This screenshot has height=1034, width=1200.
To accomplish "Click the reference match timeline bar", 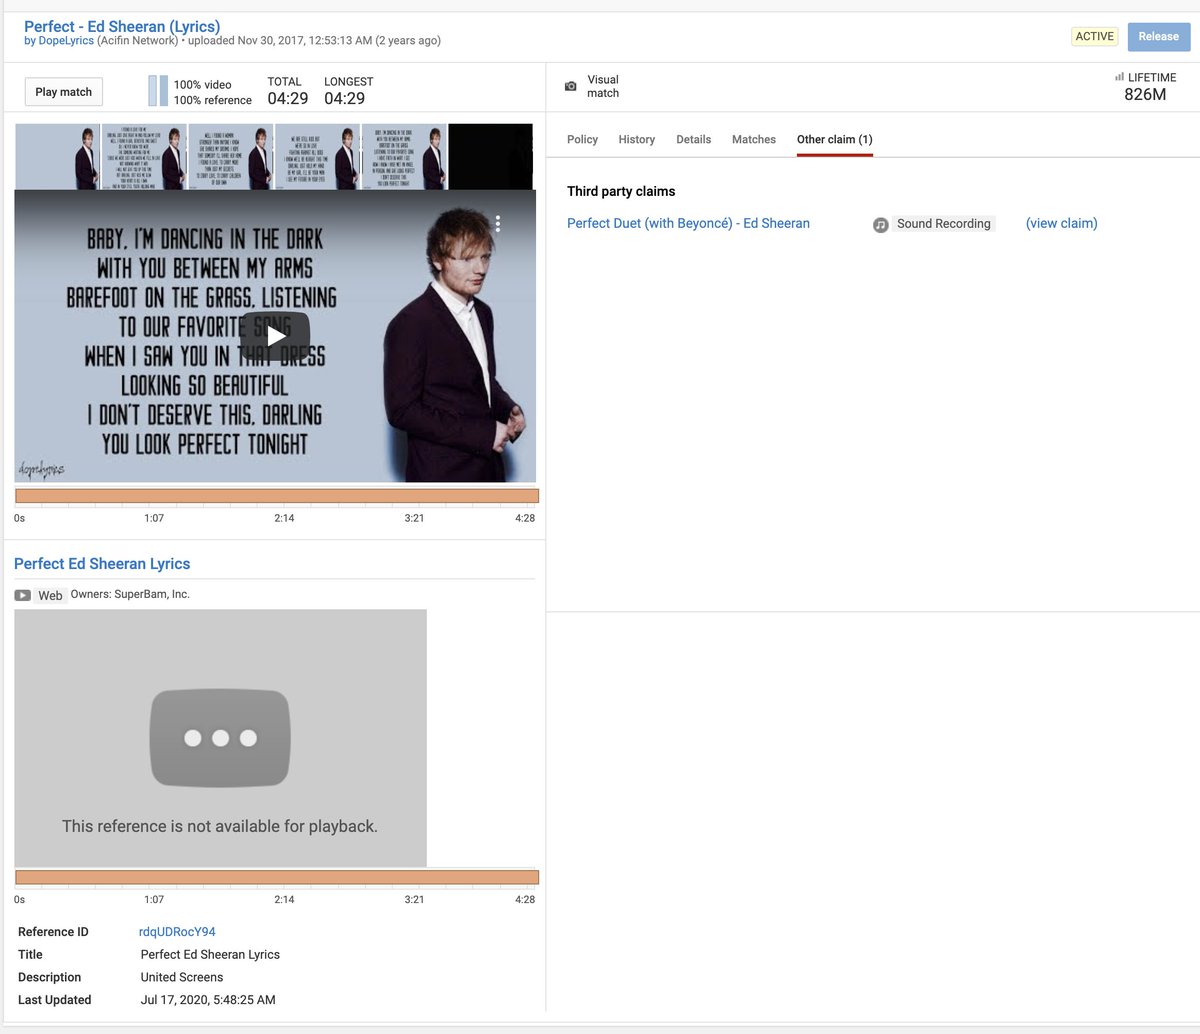I will click(x=277, y=877).
